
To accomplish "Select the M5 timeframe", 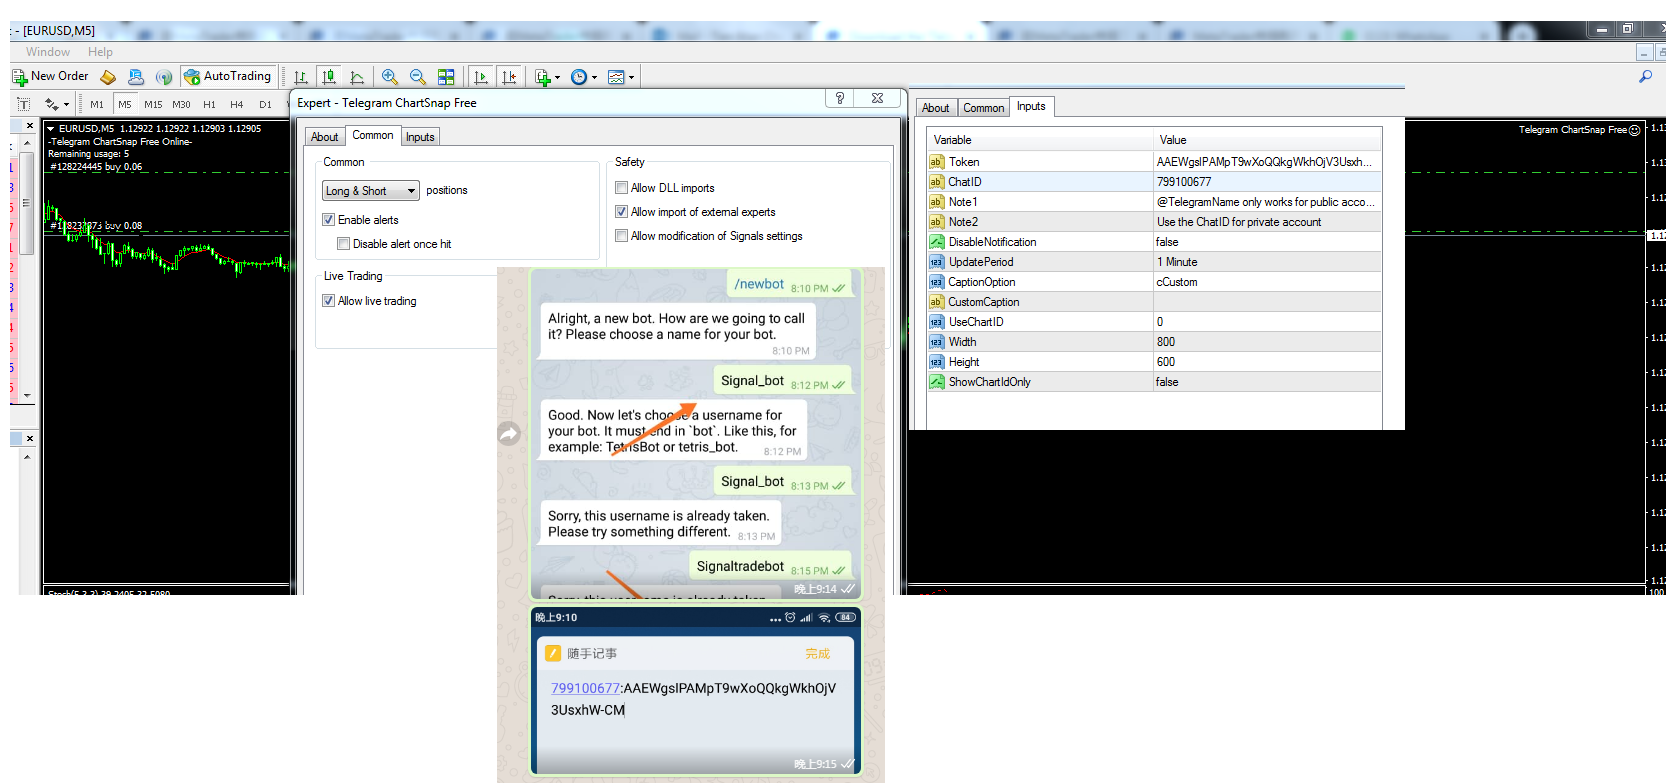I will pos(125,104).
